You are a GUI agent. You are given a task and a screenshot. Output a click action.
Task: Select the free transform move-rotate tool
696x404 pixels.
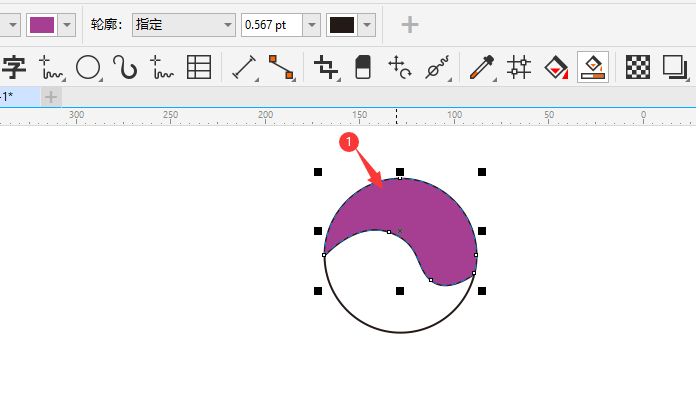pos(399,67)
